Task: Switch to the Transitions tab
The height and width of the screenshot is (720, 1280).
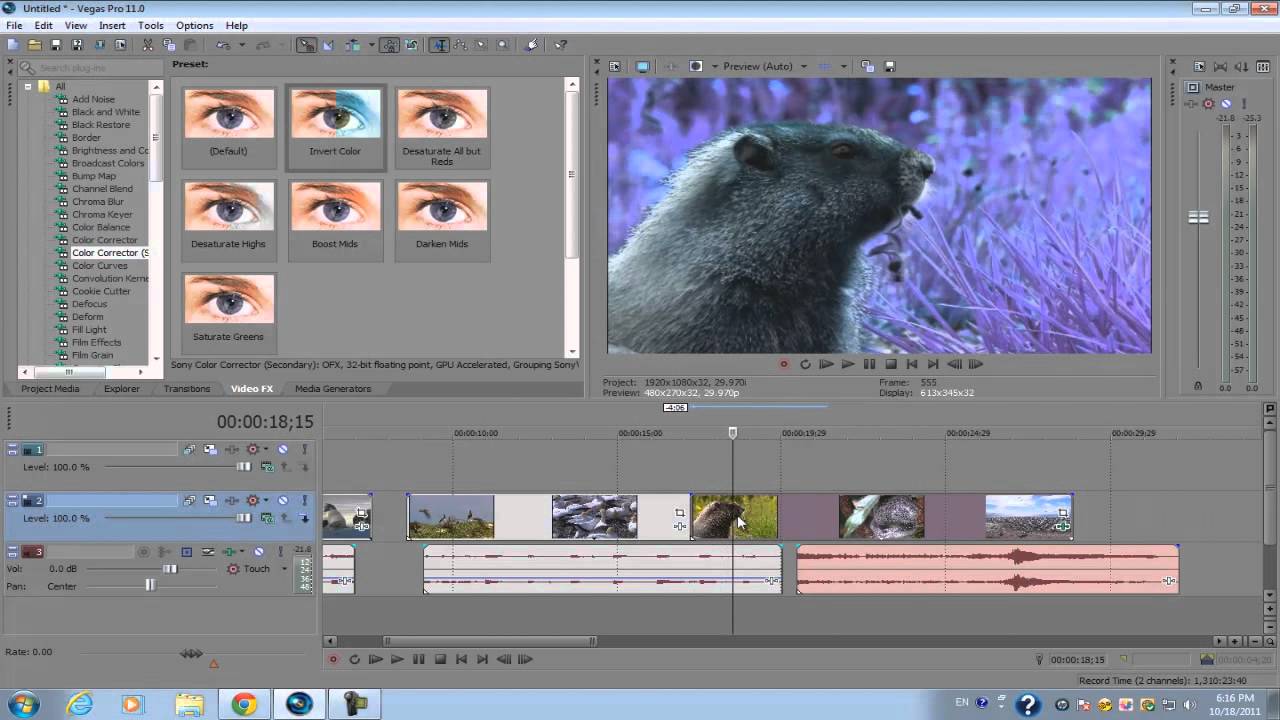Action: coord(187,388)
